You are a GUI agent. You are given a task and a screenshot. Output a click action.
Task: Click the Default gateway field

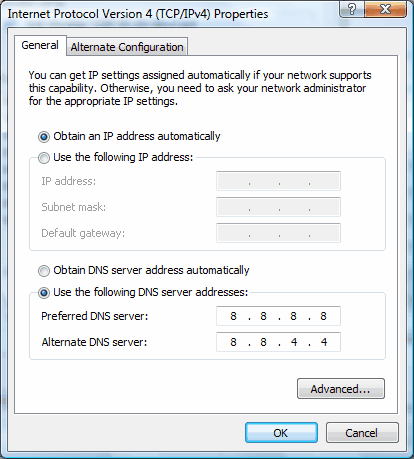[278, 233]
